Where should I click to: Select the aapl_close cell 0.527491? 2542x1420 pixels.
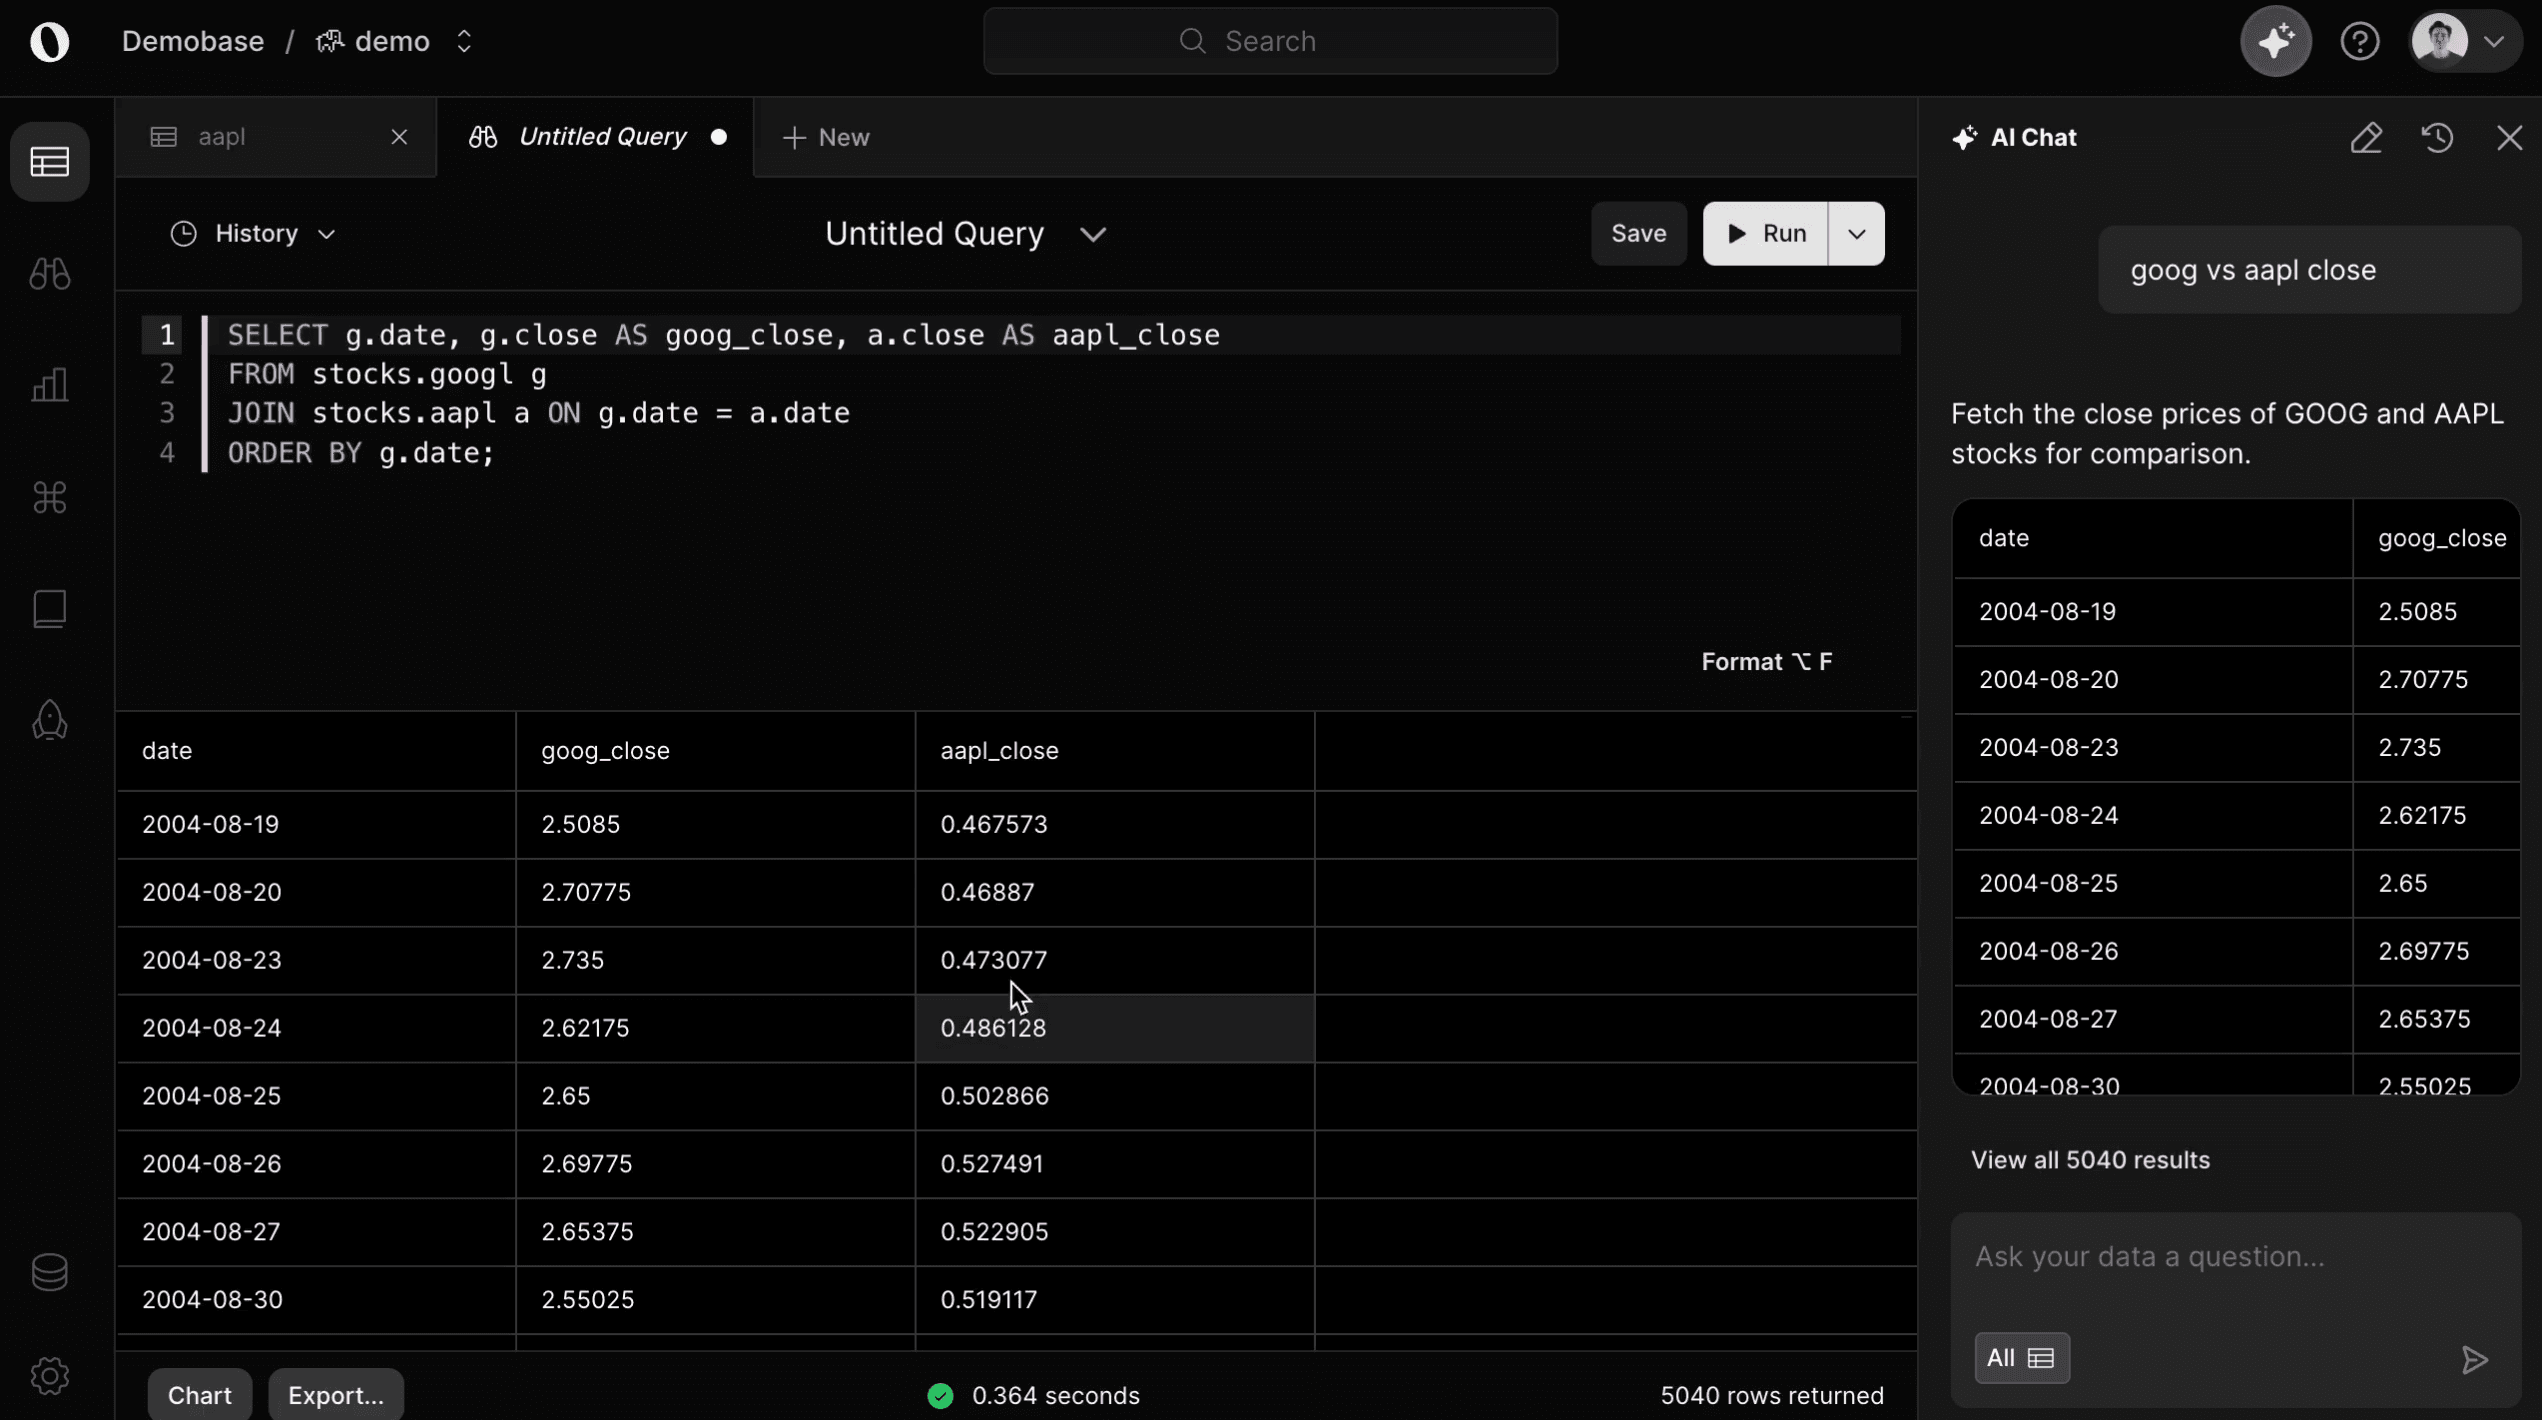tap(1114, 1164)
